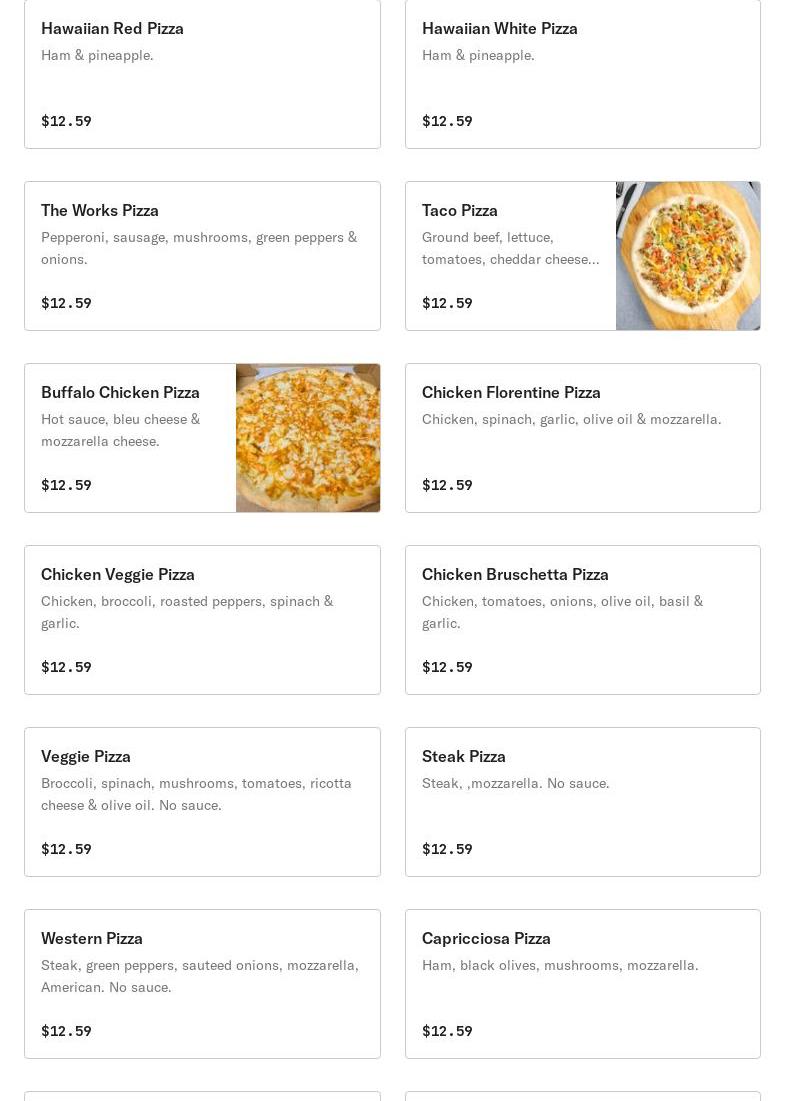The width and height of the screenshot is (785, 1101).
Task: Click The Works Pizza ingredients description
Action: pyautogui.click(x=199, y=248)
